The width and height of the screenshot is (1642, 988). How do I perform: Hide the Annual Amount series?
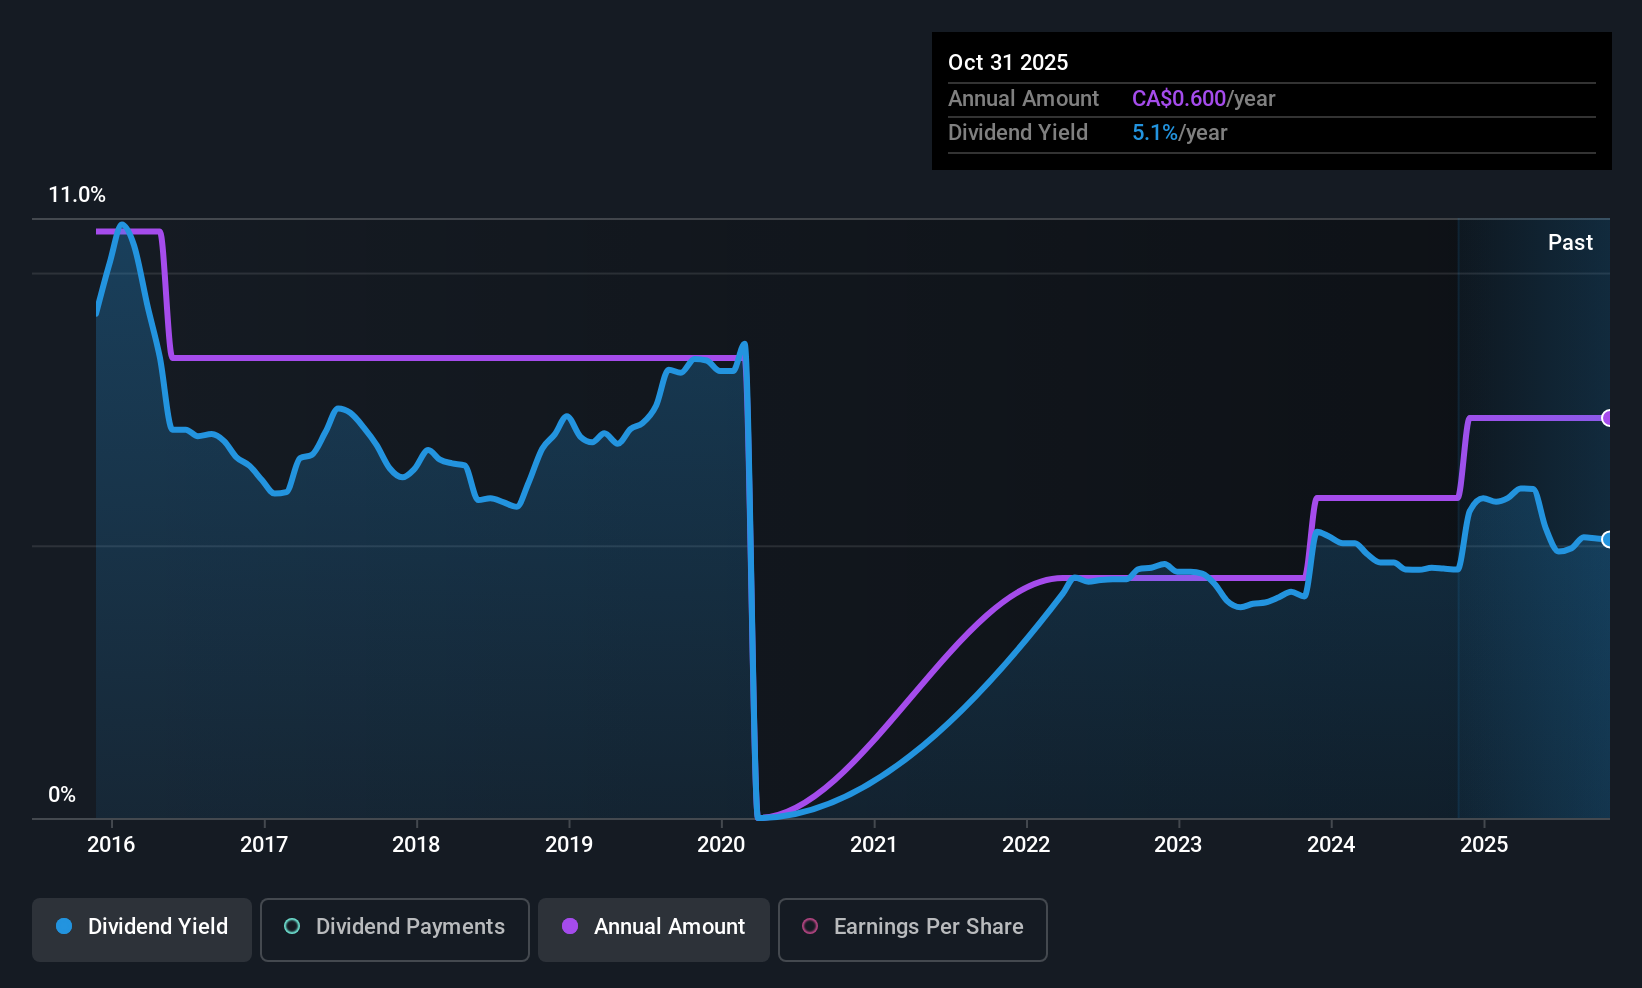pos(653,928)
